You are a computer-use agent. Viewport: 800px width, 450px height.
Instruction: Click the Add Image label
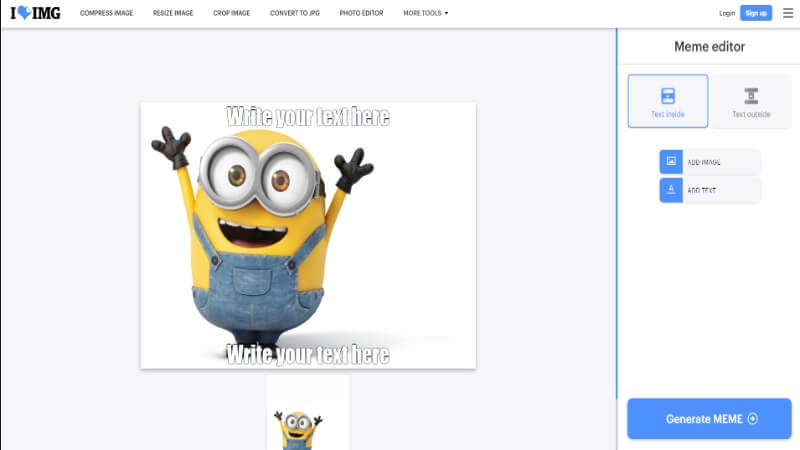tap(704, 162)
